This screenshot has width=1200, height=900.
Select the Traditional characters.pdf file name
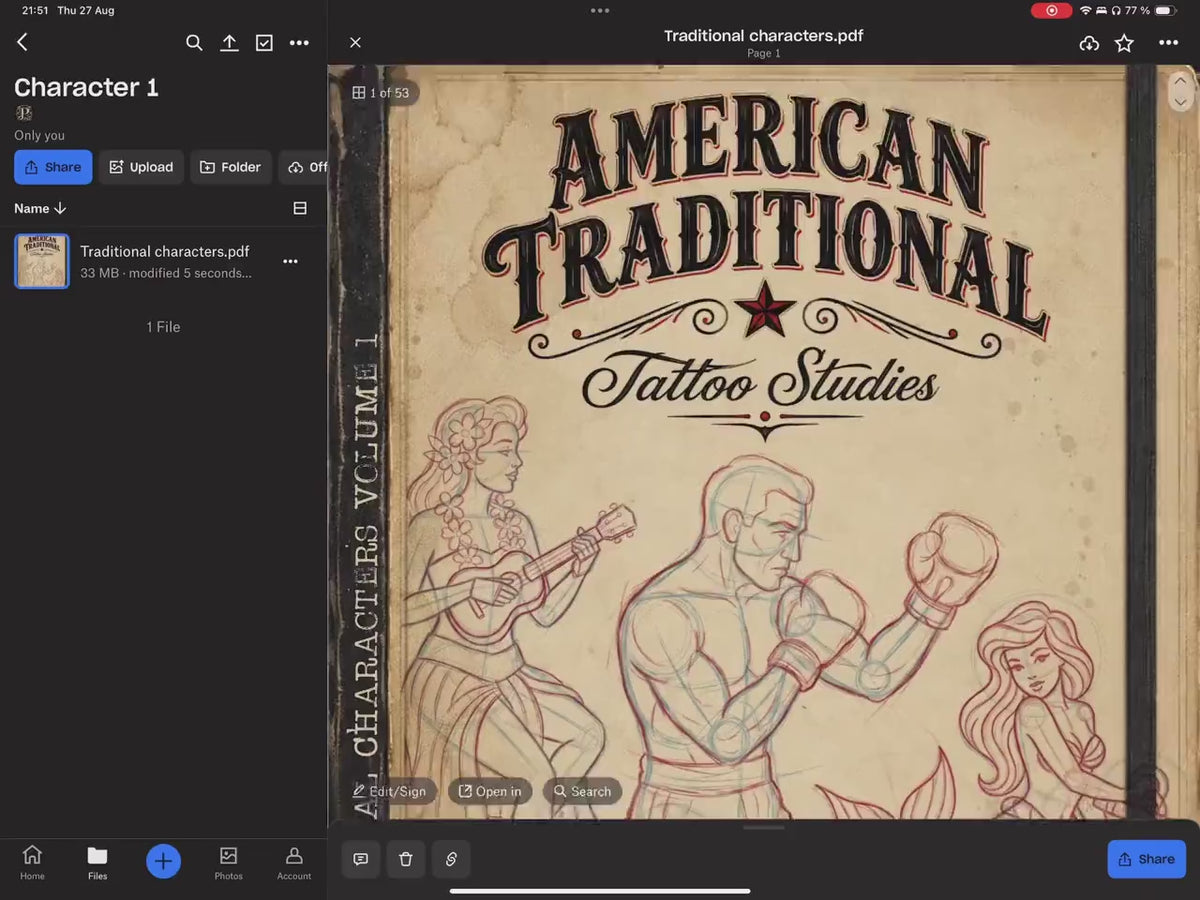pyautogui.click(x=165, y=252)
